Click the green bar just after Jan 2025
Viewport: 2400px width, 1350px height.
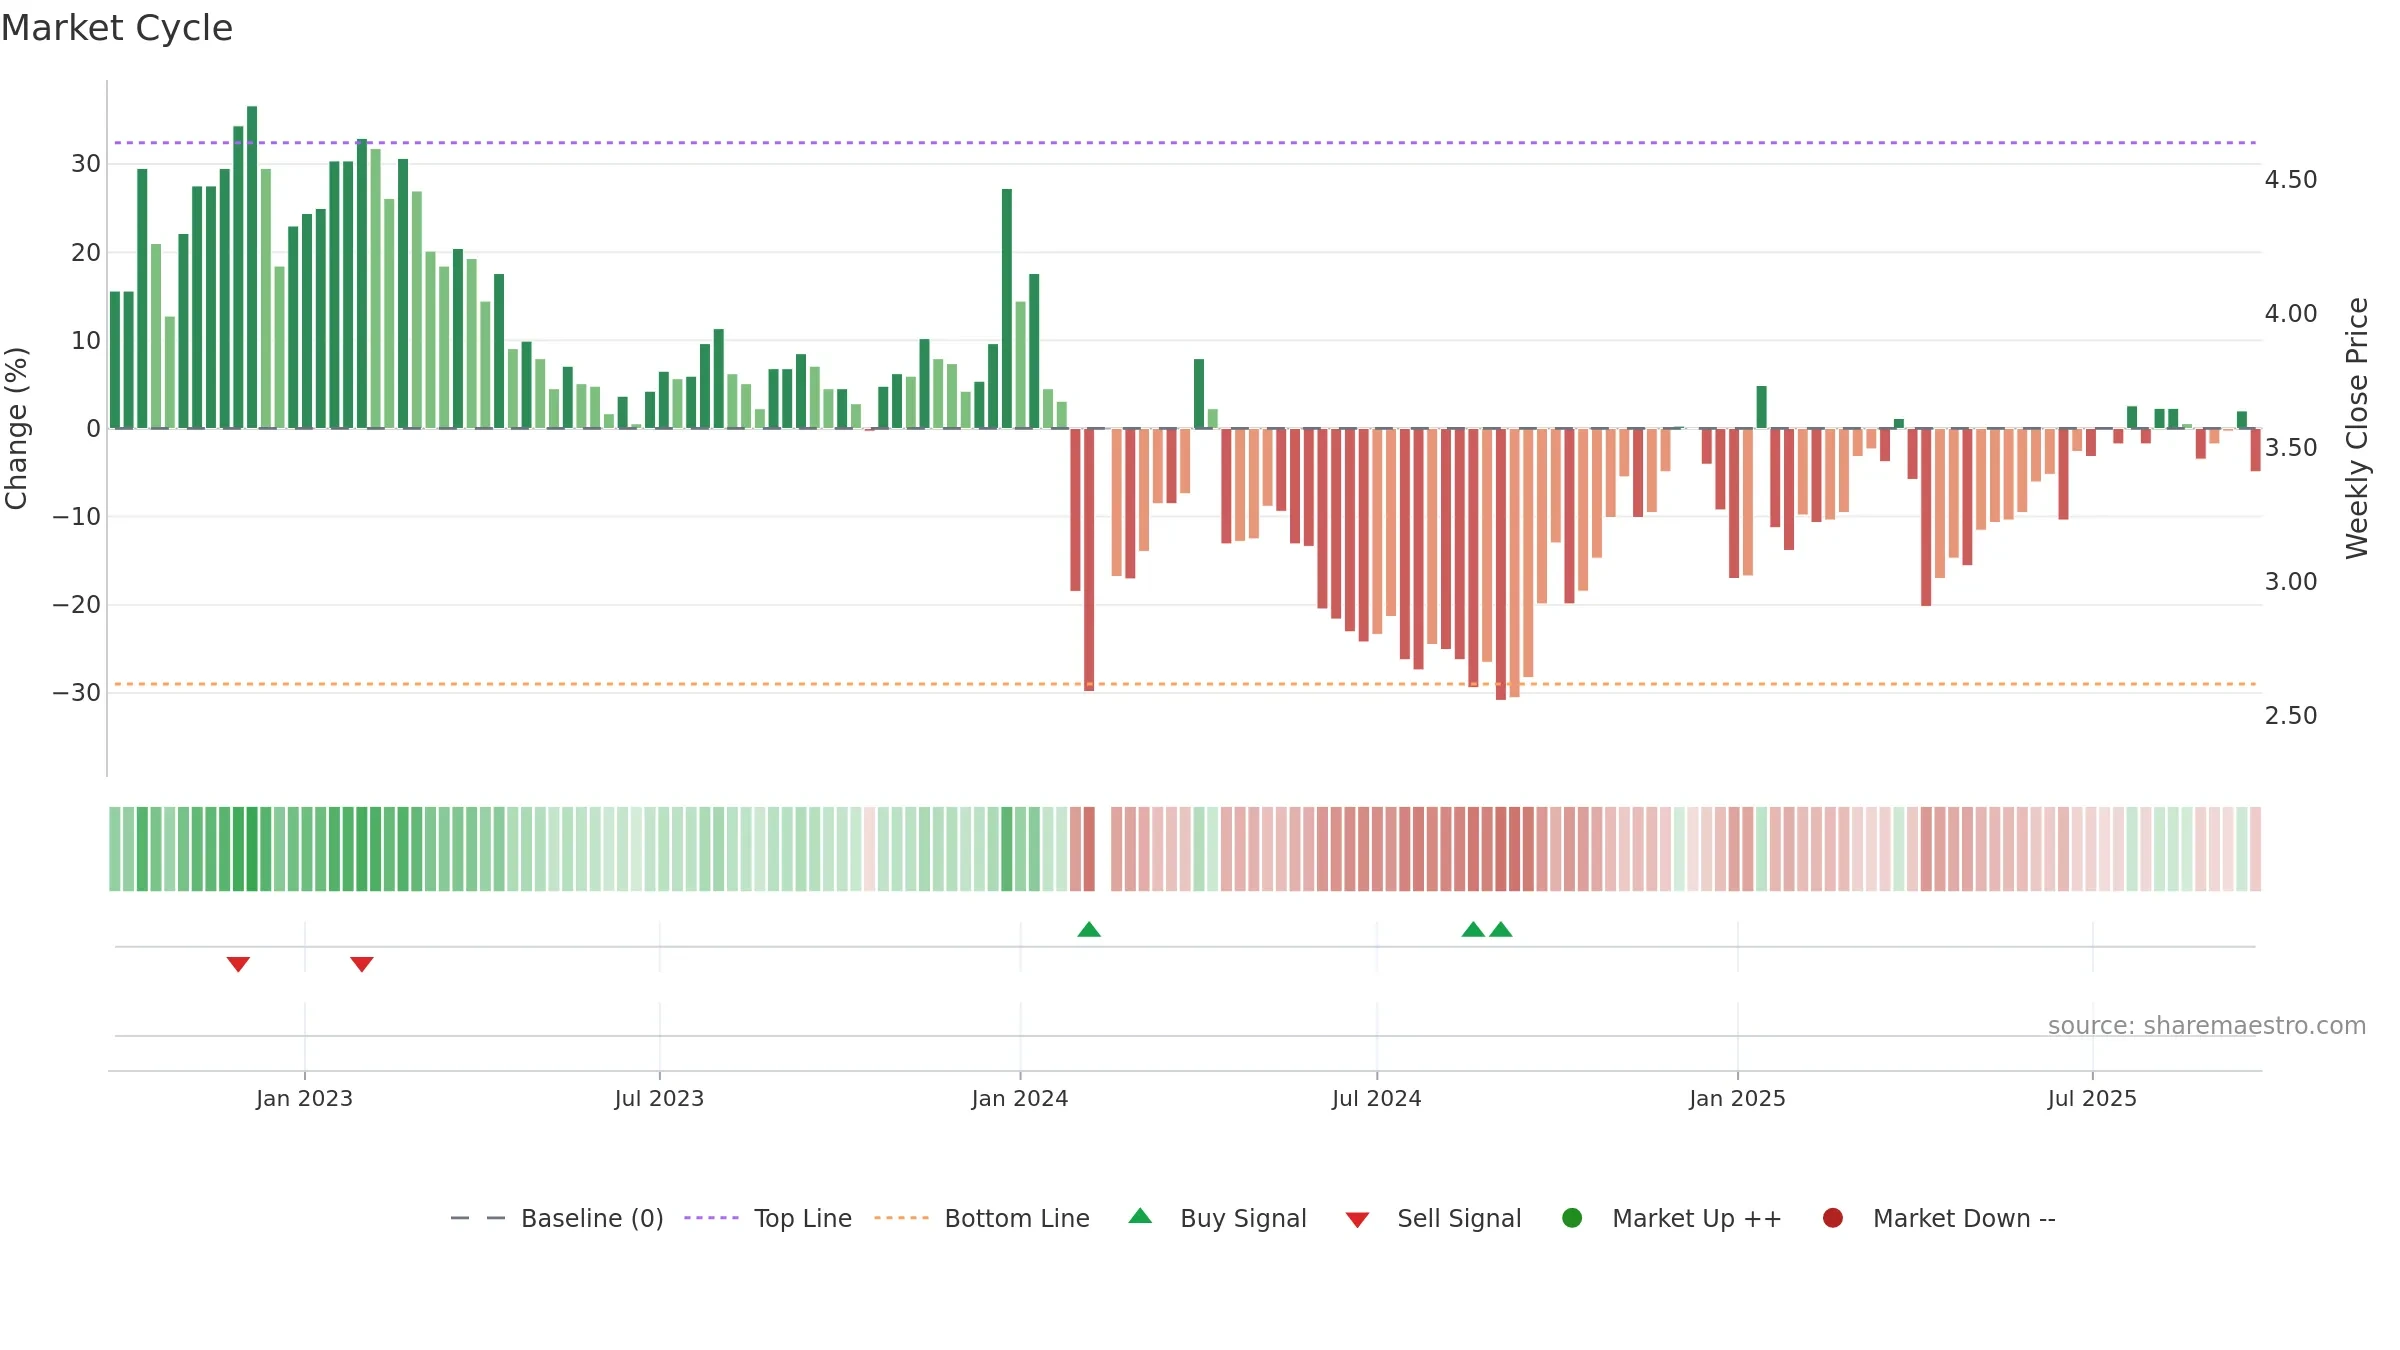click(1762, 407)
